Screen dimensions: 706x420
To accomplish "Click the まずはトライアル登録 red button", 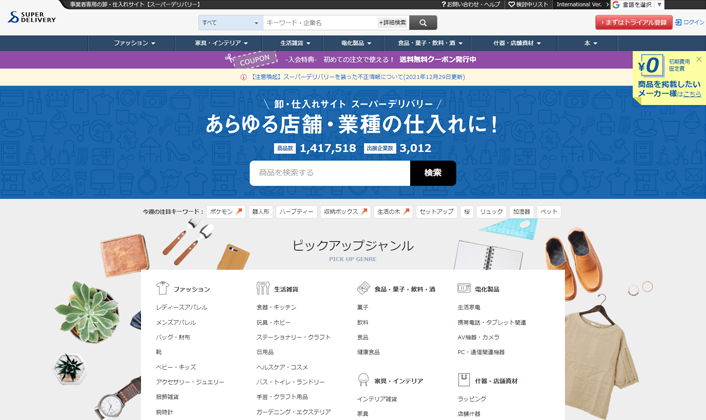I will point(634,22).
